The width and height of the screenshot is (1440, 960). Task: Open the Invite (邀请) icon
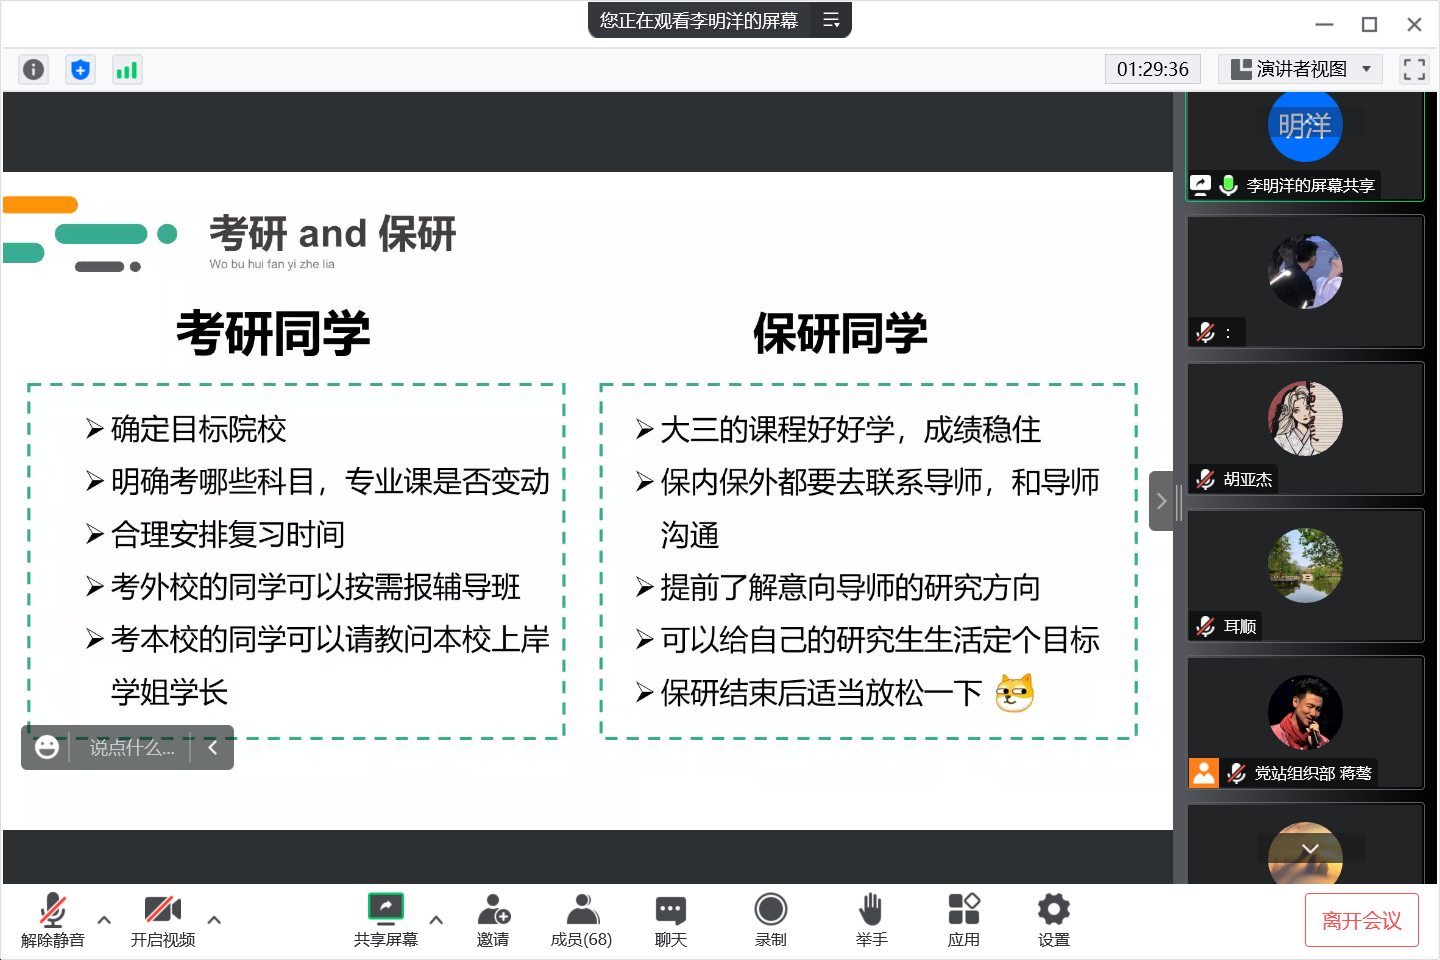pos(493,920)
